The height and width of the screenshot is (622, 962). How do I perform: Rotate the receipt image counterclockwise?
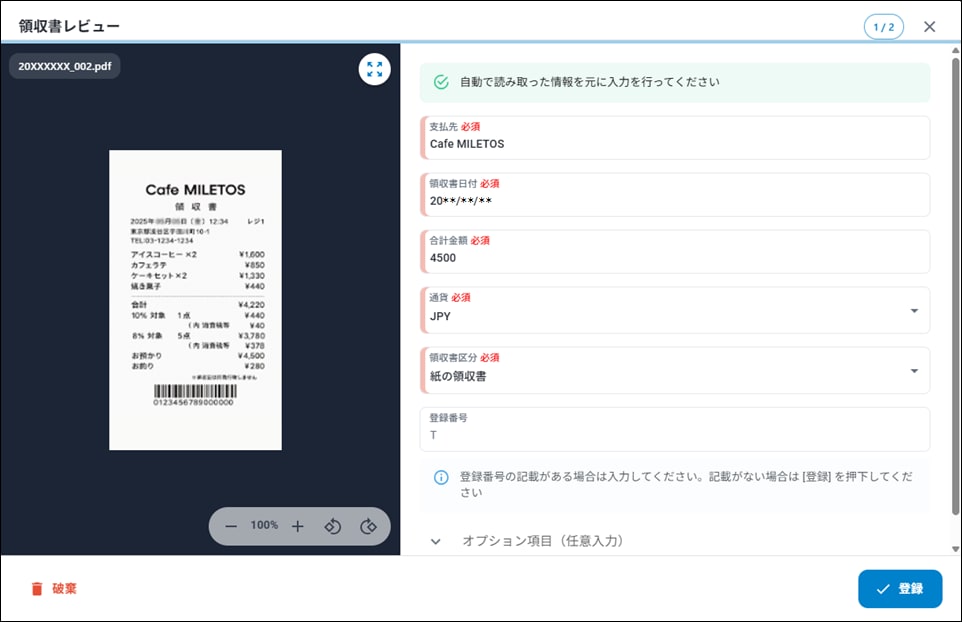(x=334, y=526)
